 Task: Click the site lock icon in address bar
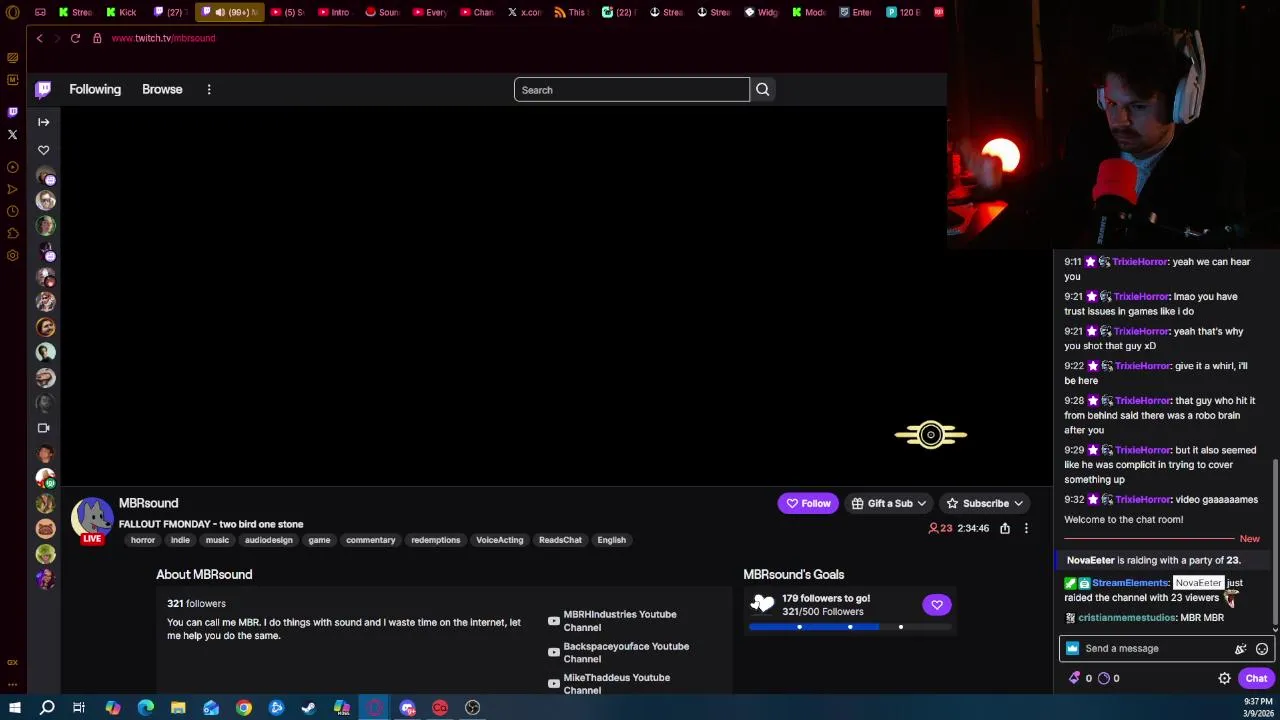pos(97,38)
